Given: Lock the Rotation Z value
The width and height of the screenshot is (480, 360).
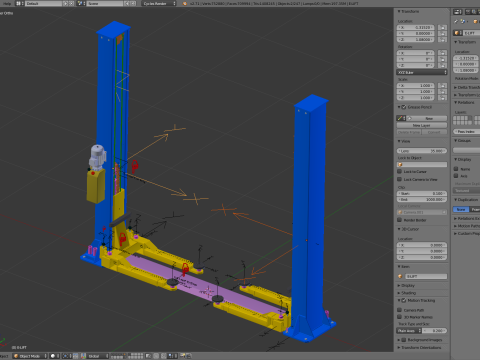Looking at the screenshot, I should 442,65.
